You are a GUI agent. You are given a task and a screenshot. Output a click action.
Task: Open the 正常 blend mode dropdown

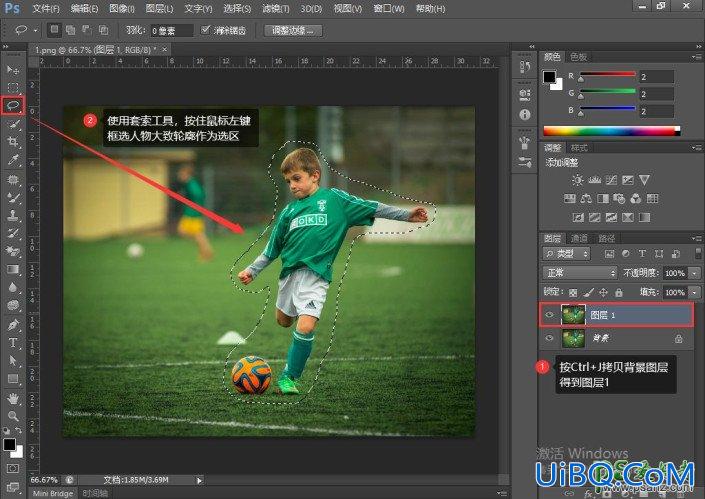point(580,272)
